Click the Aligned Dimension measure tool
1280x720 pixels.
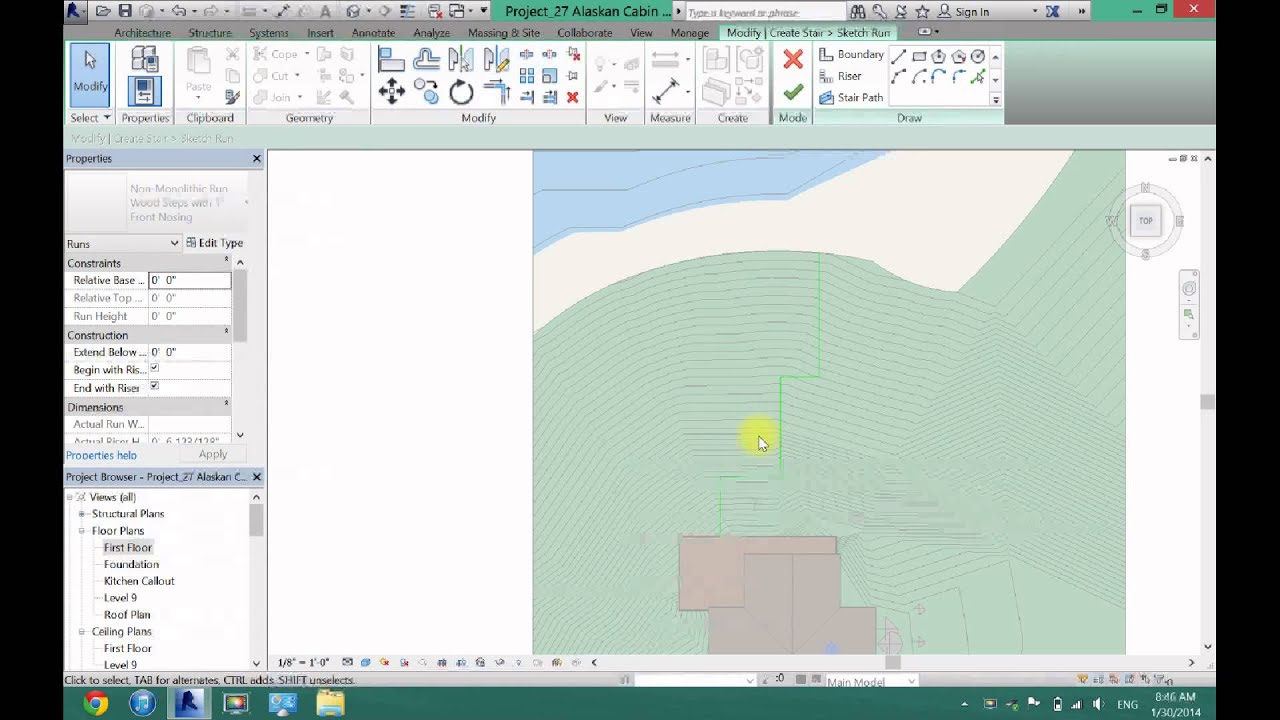coord(666,92)
